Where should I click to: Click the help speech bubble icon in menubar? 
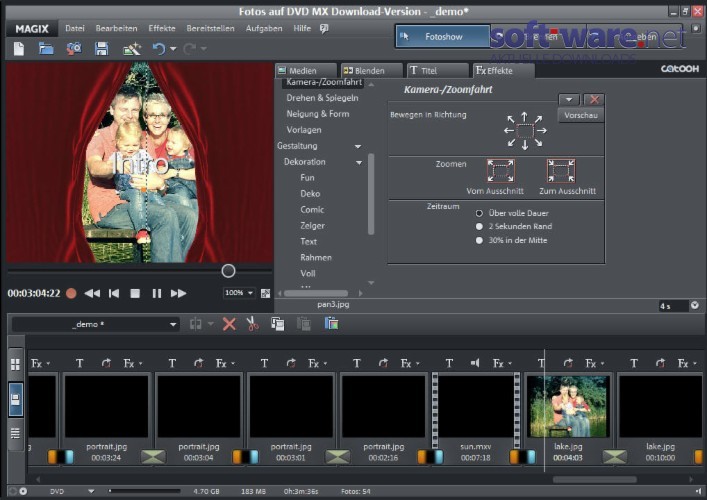(x=324, y=28)
